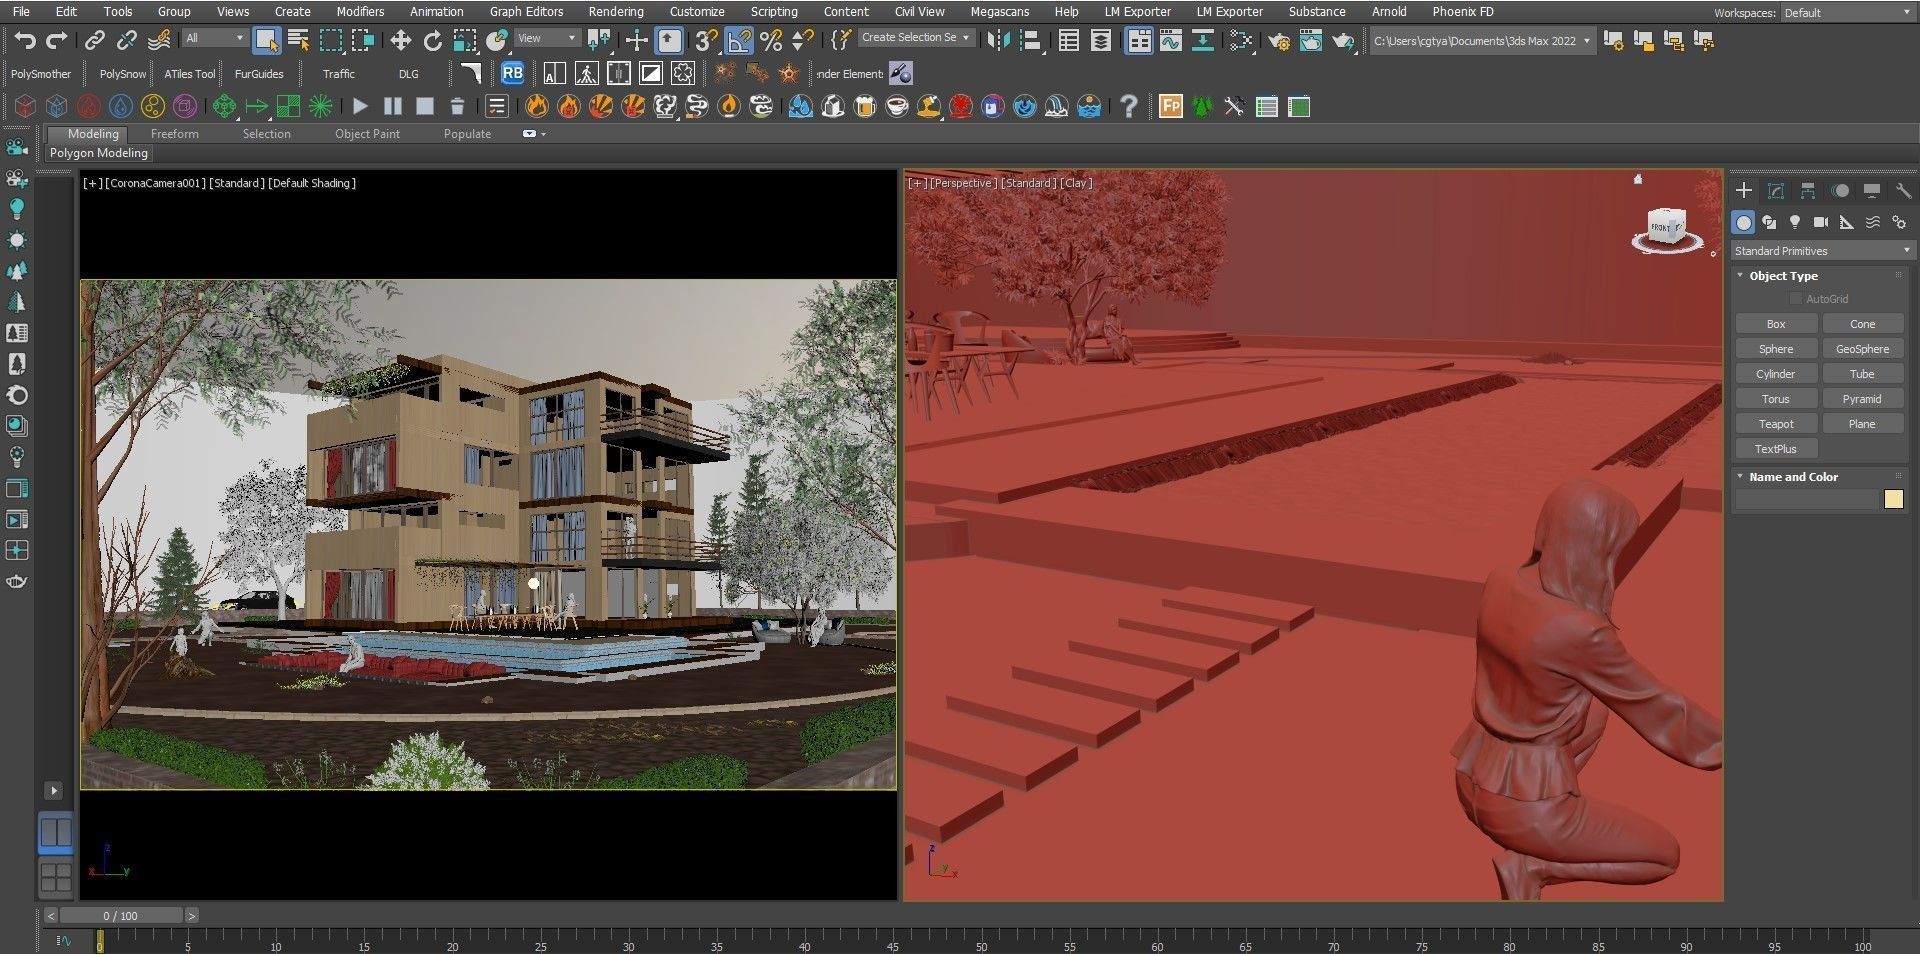Open the Phoenix FD menu
This screenshot has width=1920, height=954.
(1462, 12)
